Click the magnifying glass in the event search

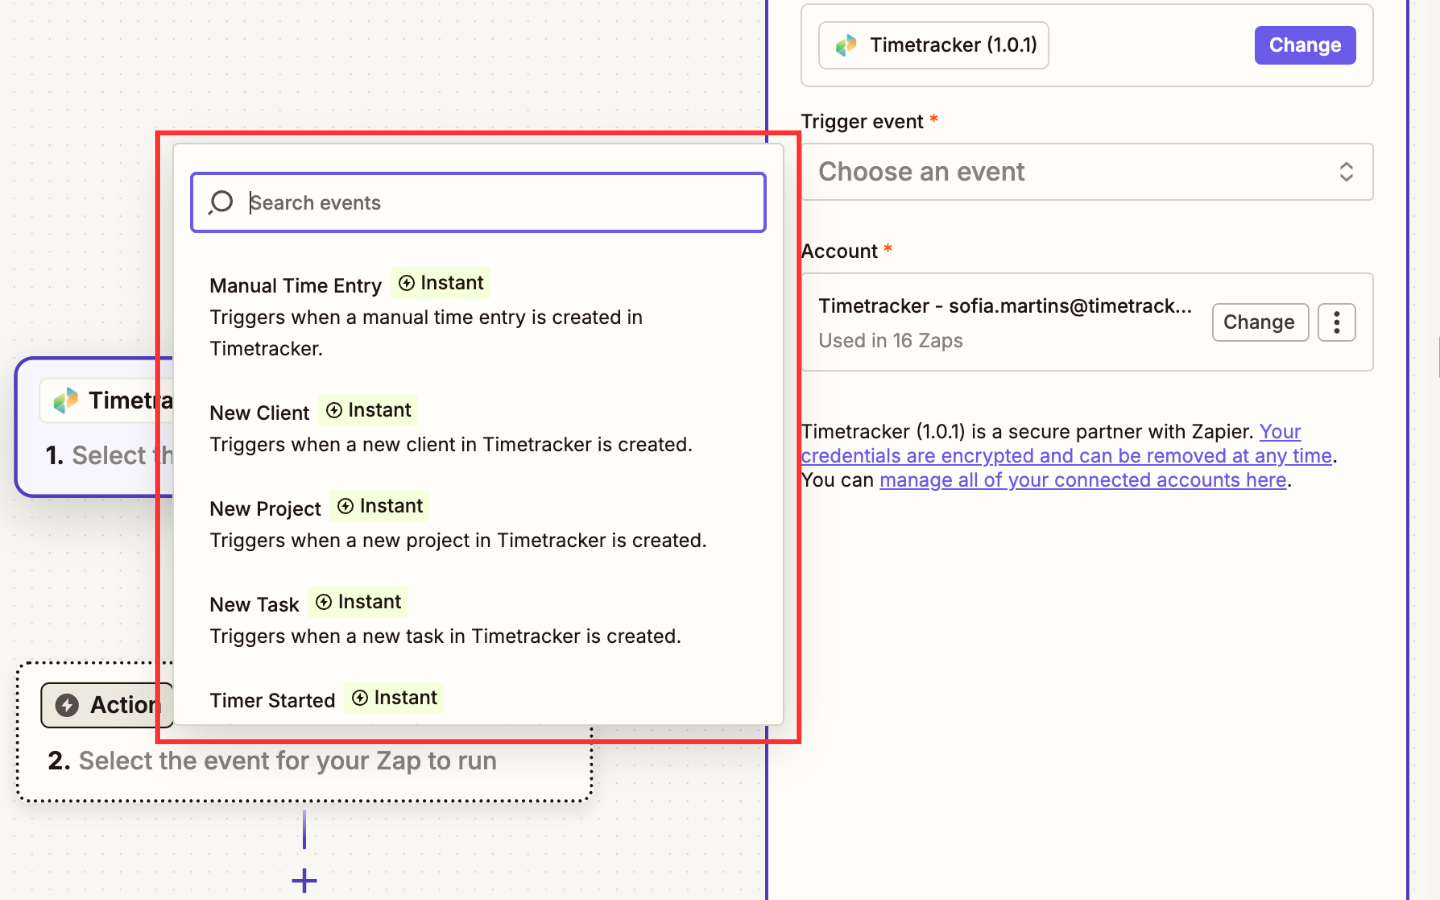[x=220, y=202]
